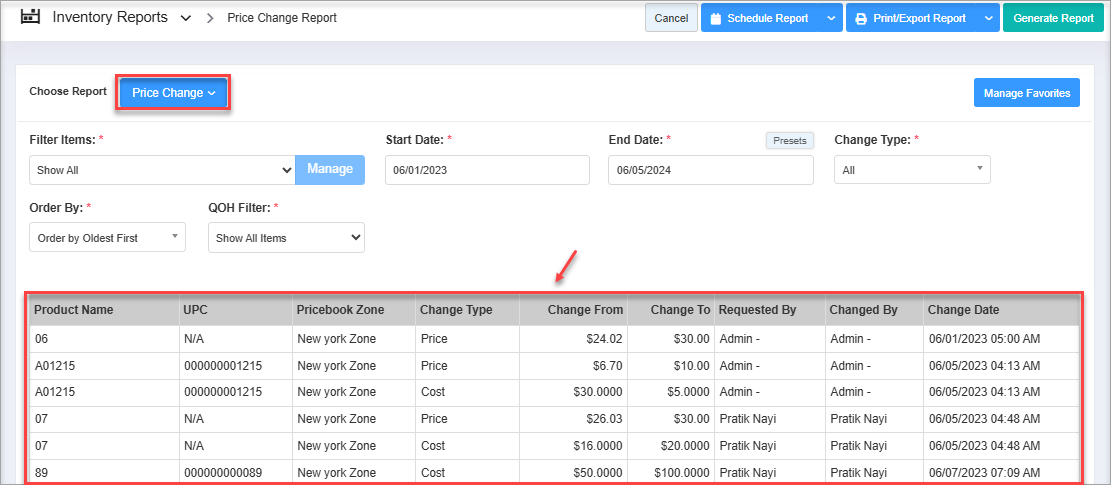
Task: Click the Manage Favorites button
Action: pos(1026,93)
